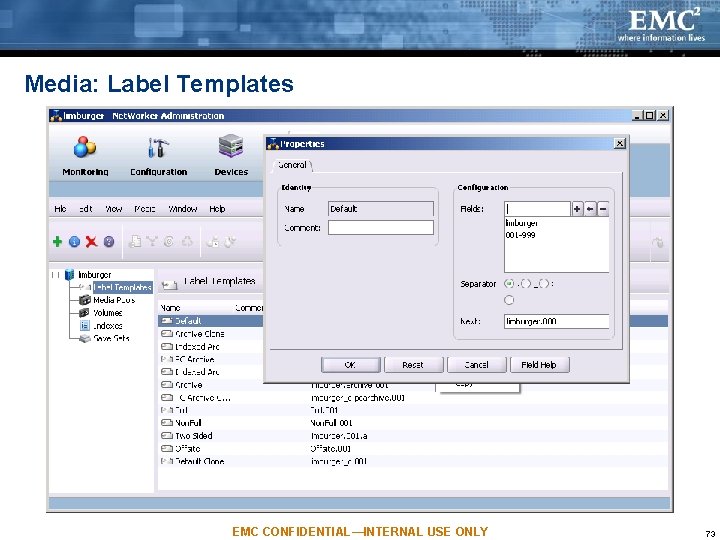Select the Save Sets tree icon
The height and width of the screenshot is (540, 720).
point(84,338)
